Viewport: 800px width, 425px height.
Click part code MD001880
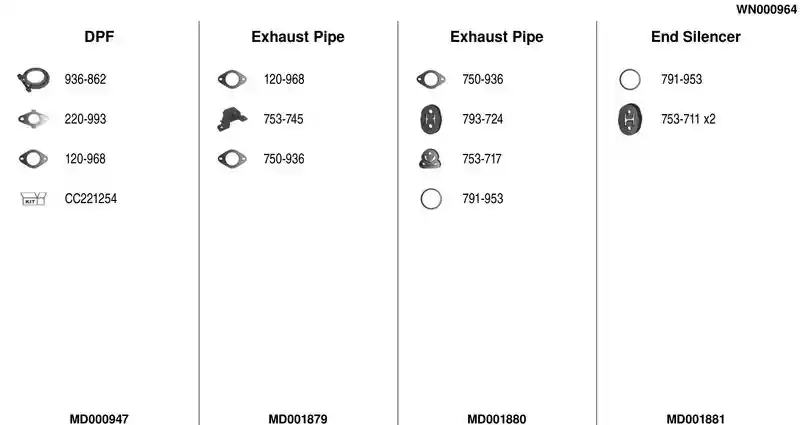tap(496, 419)
